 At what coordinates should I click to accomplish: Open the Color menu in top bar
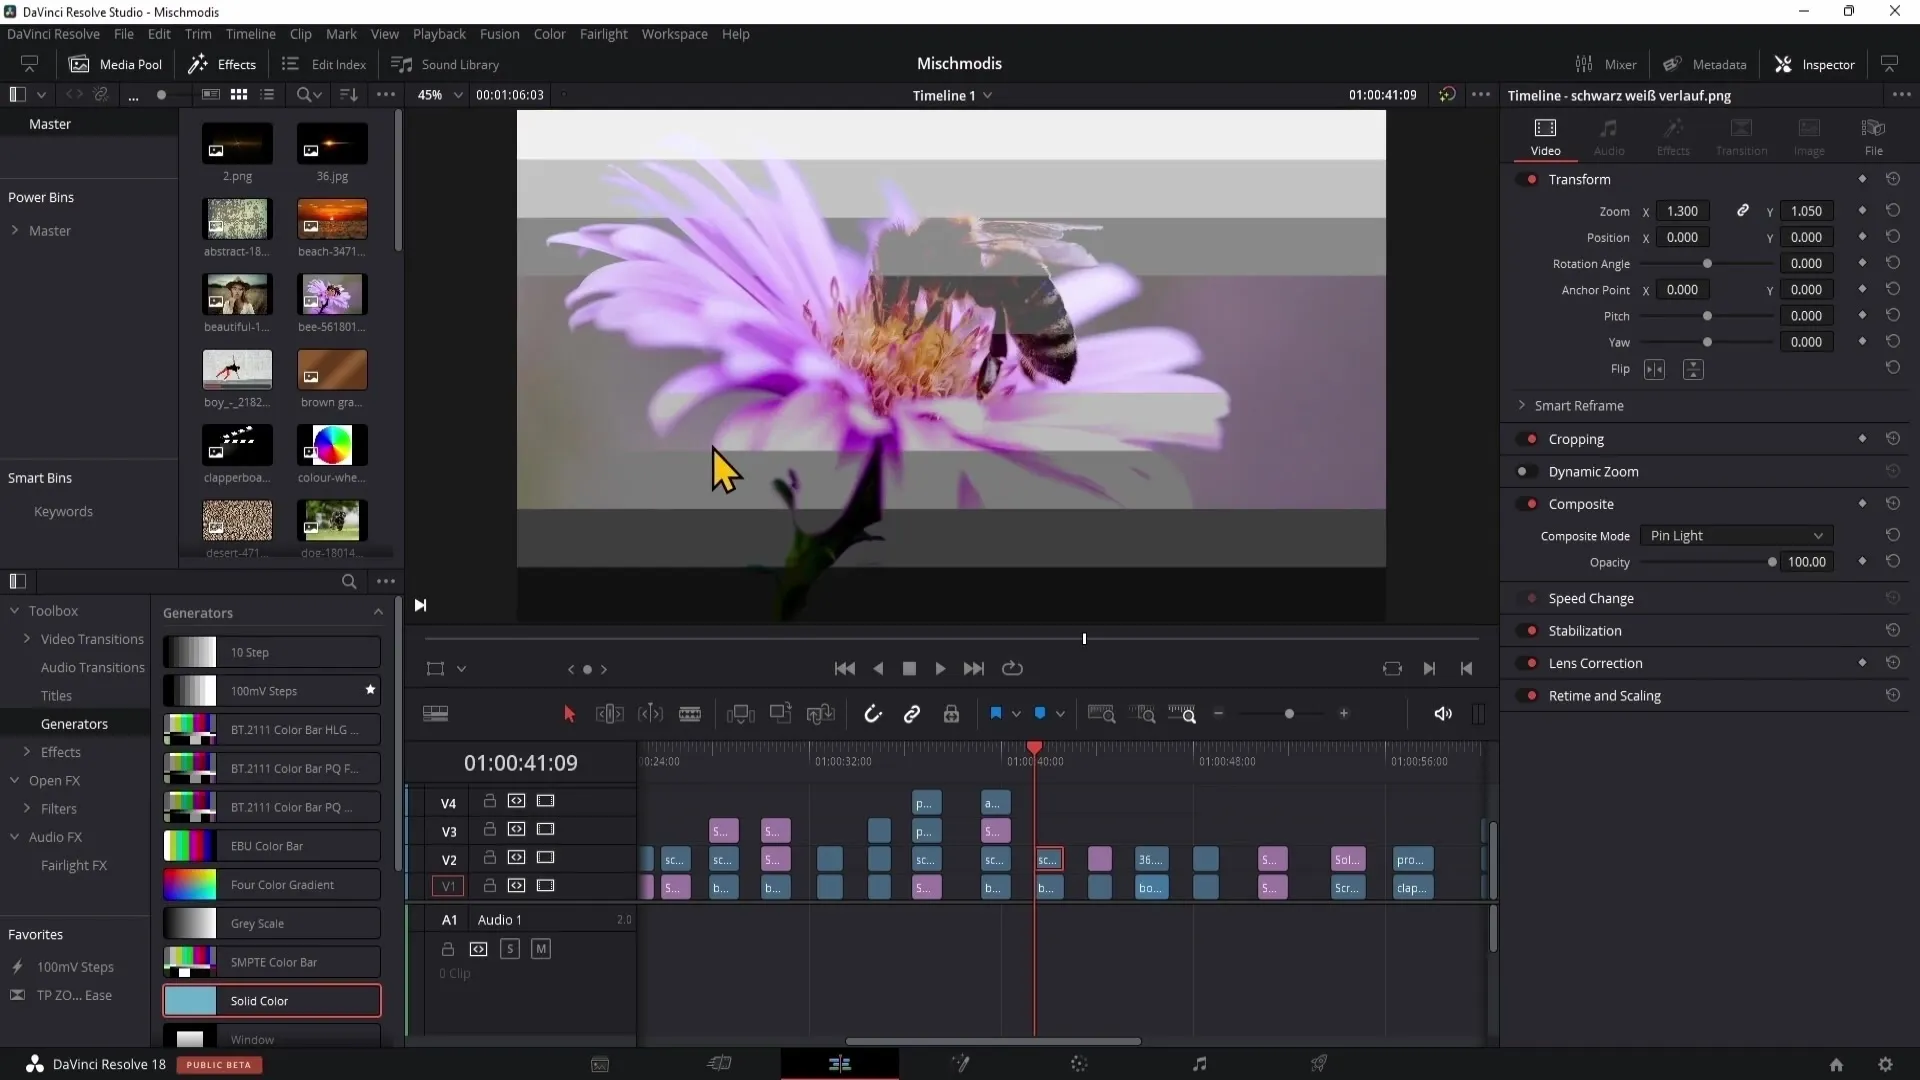click(x=550, y=33)
